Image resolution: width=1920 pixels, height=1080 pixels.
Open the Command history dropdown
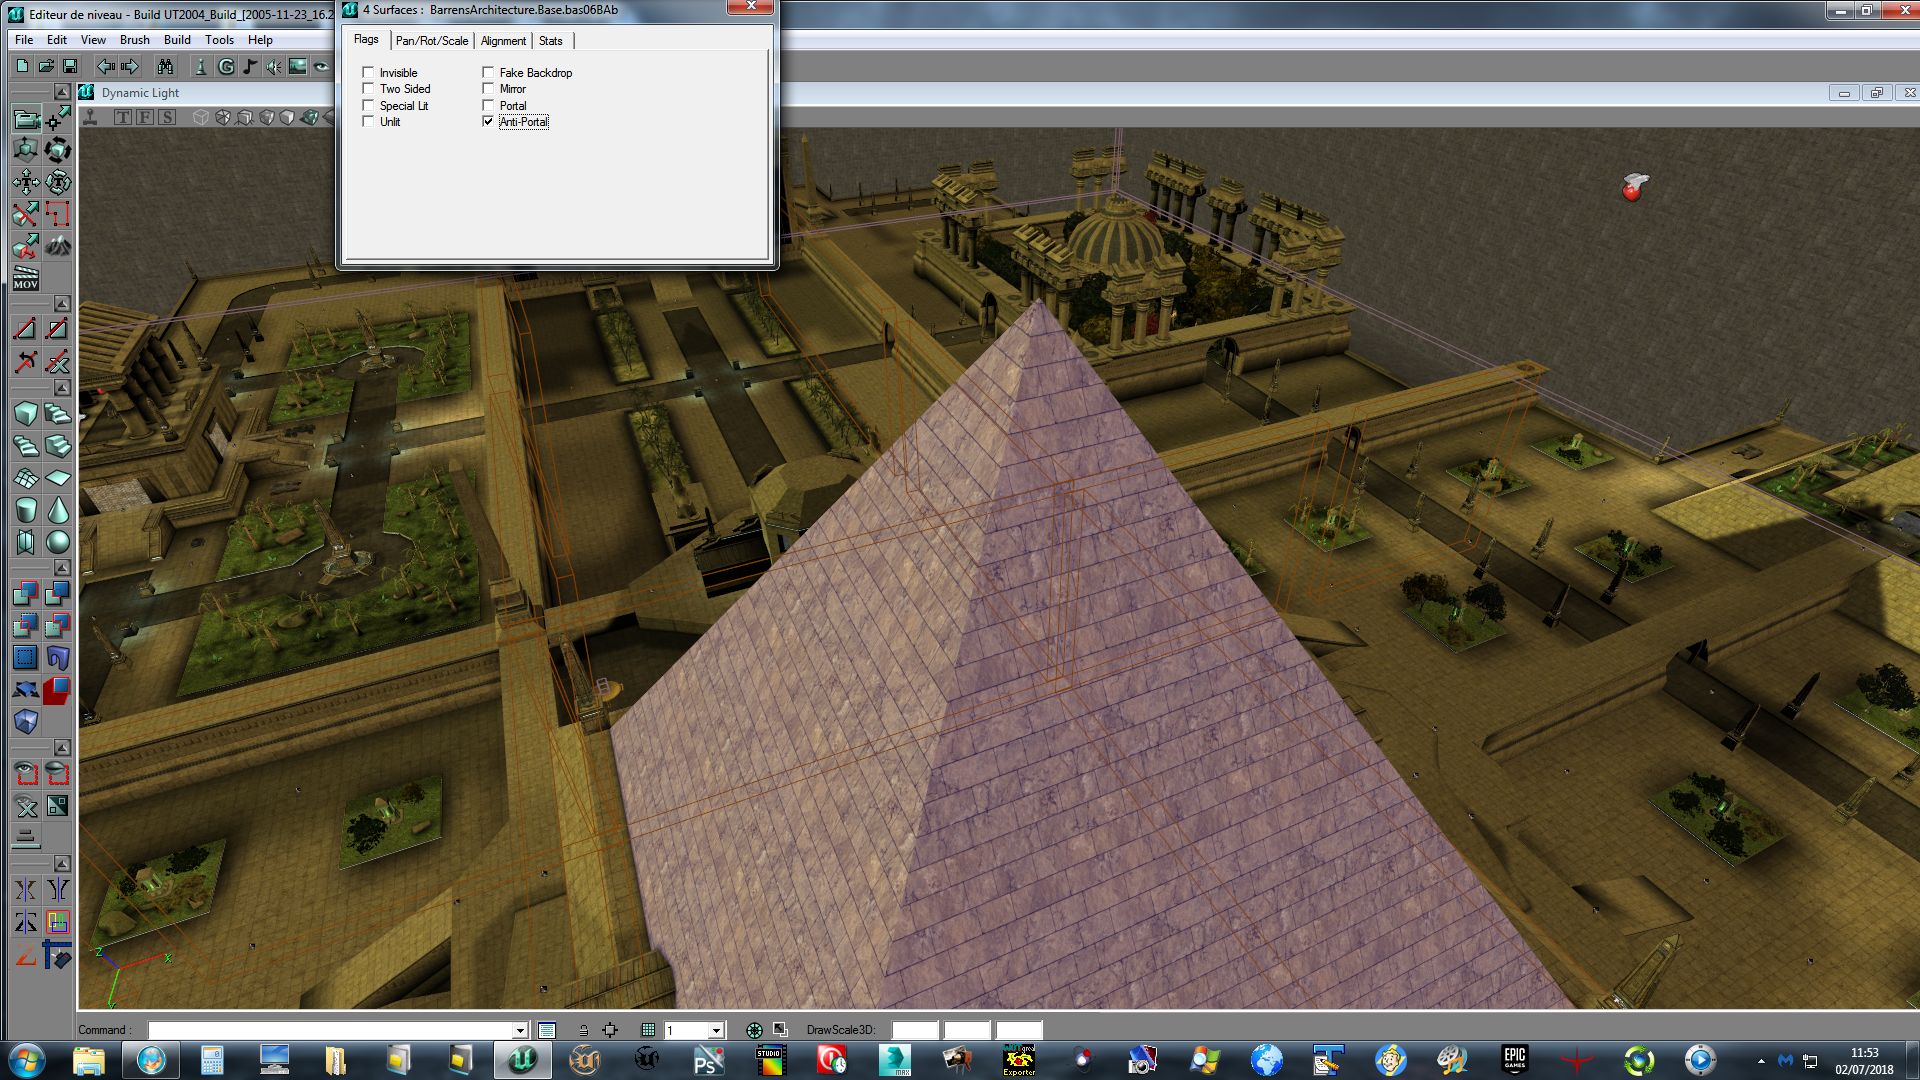point(520,1030)
